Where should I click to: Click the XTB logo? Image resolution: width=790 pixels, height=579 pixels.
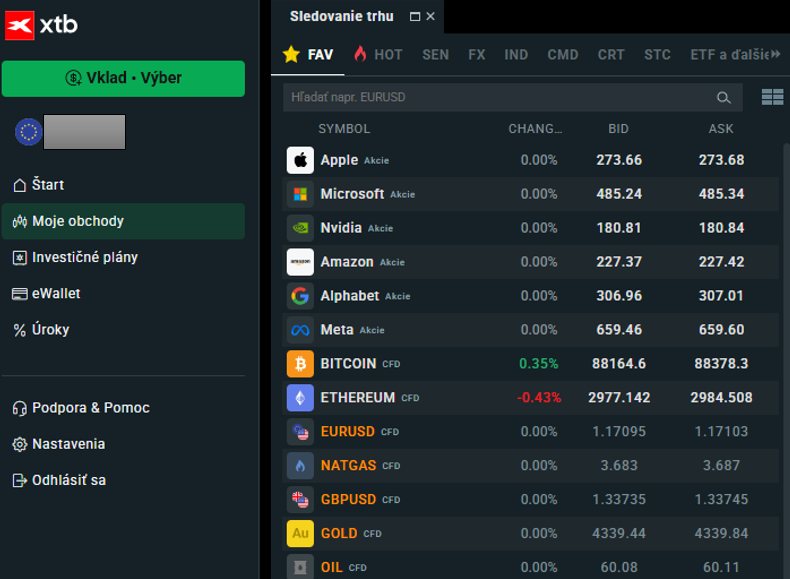coord(42,25)
